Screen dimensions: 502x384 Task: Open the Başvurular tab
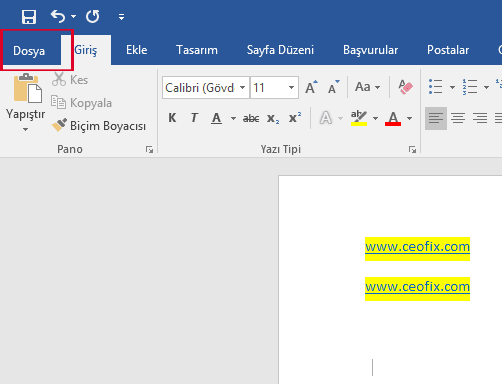[x=370, y=50]
